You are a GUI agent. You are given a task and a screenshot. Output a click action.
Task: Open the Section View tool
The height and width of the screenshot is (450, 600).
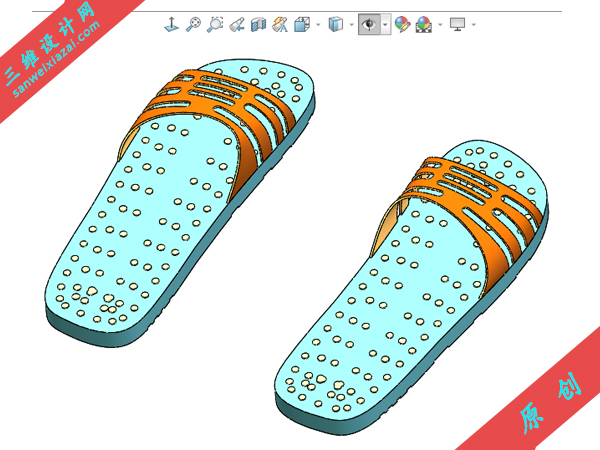[x=258, y=24]
